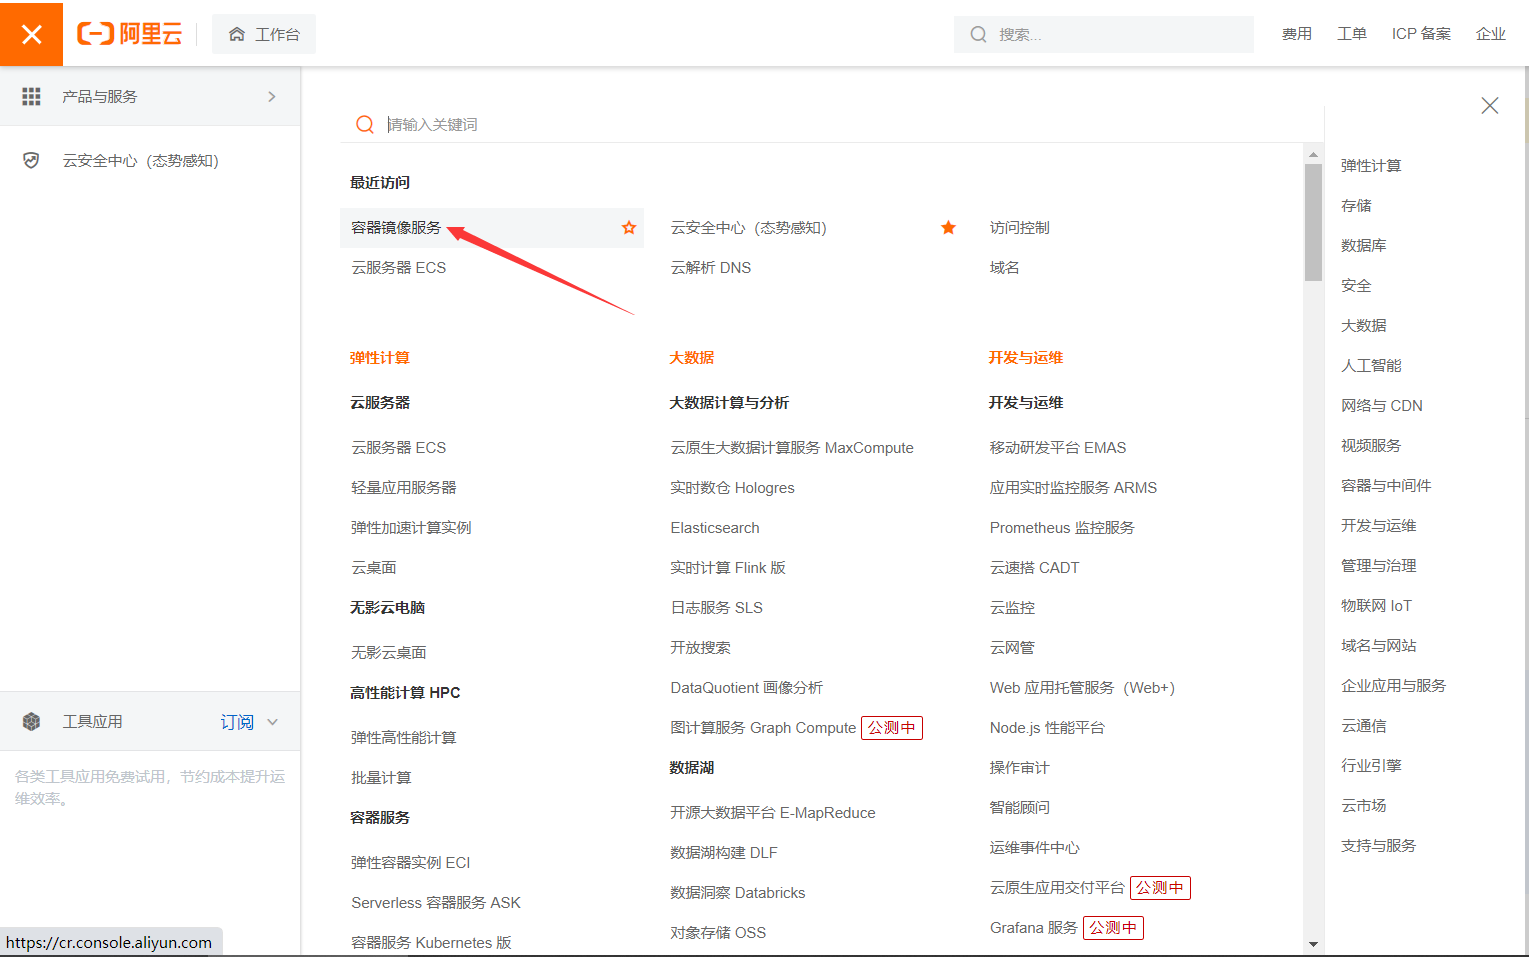Screen dimensions: 1529x957
Task: Select 轻量应用服务器 product
Action: click(x=403, y=488)
